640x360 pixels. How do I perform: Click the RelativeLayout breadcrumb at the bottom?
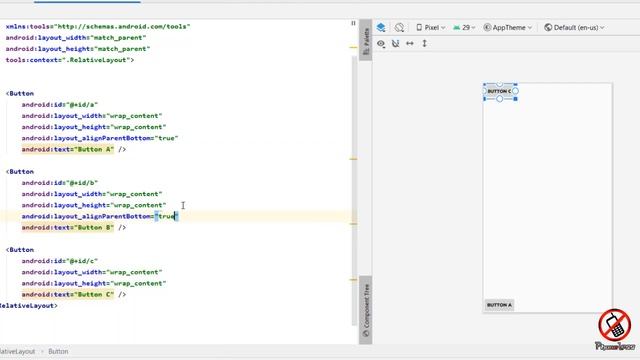click(x=17, y=351)
